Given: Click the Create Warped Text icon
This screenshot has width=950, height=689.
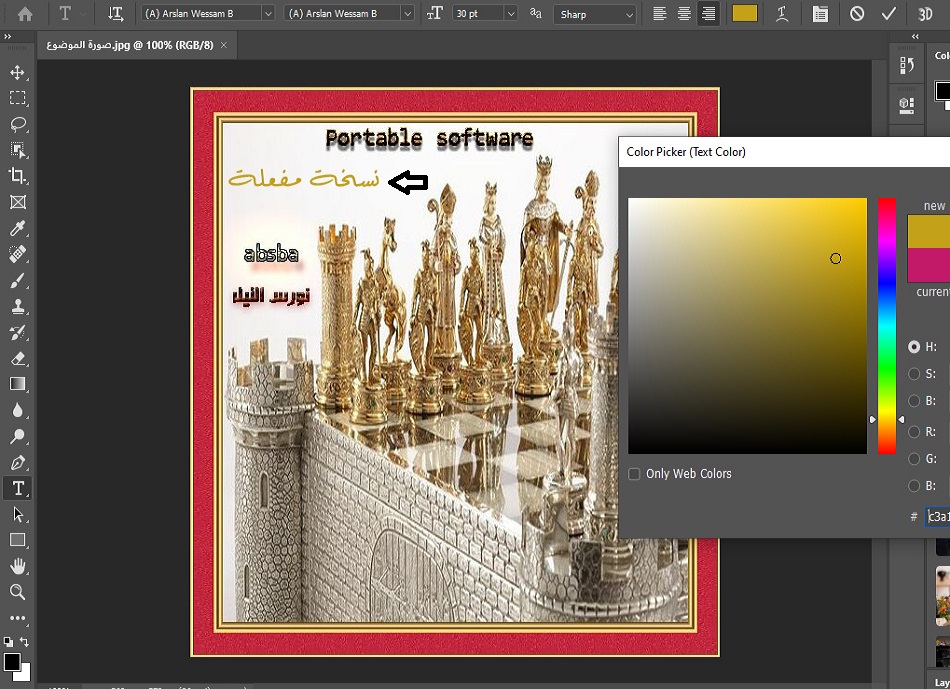Looking at the screenshot, I should click(x=783, y=14).
